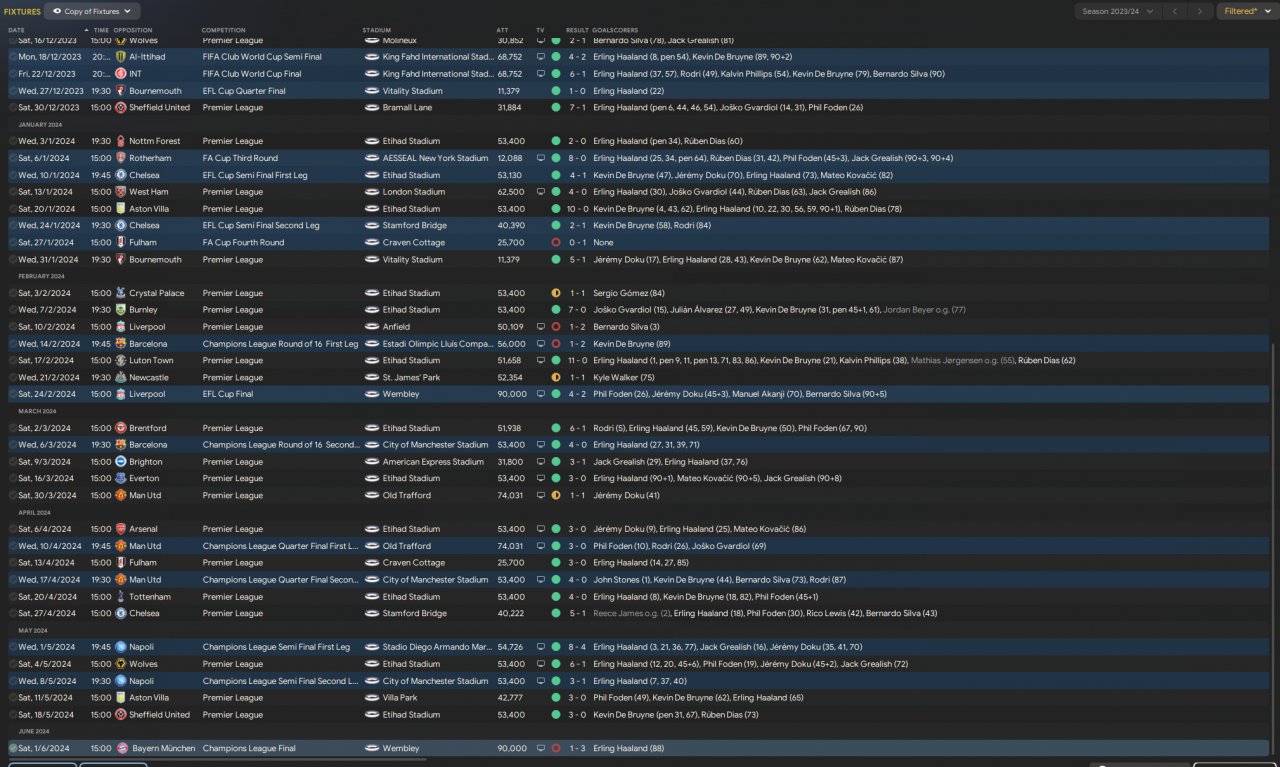The height and width of the screenshot is (767, 1280).
Task: Open Kyle Walker (75) goalscorer link
Action: (625, 377)
